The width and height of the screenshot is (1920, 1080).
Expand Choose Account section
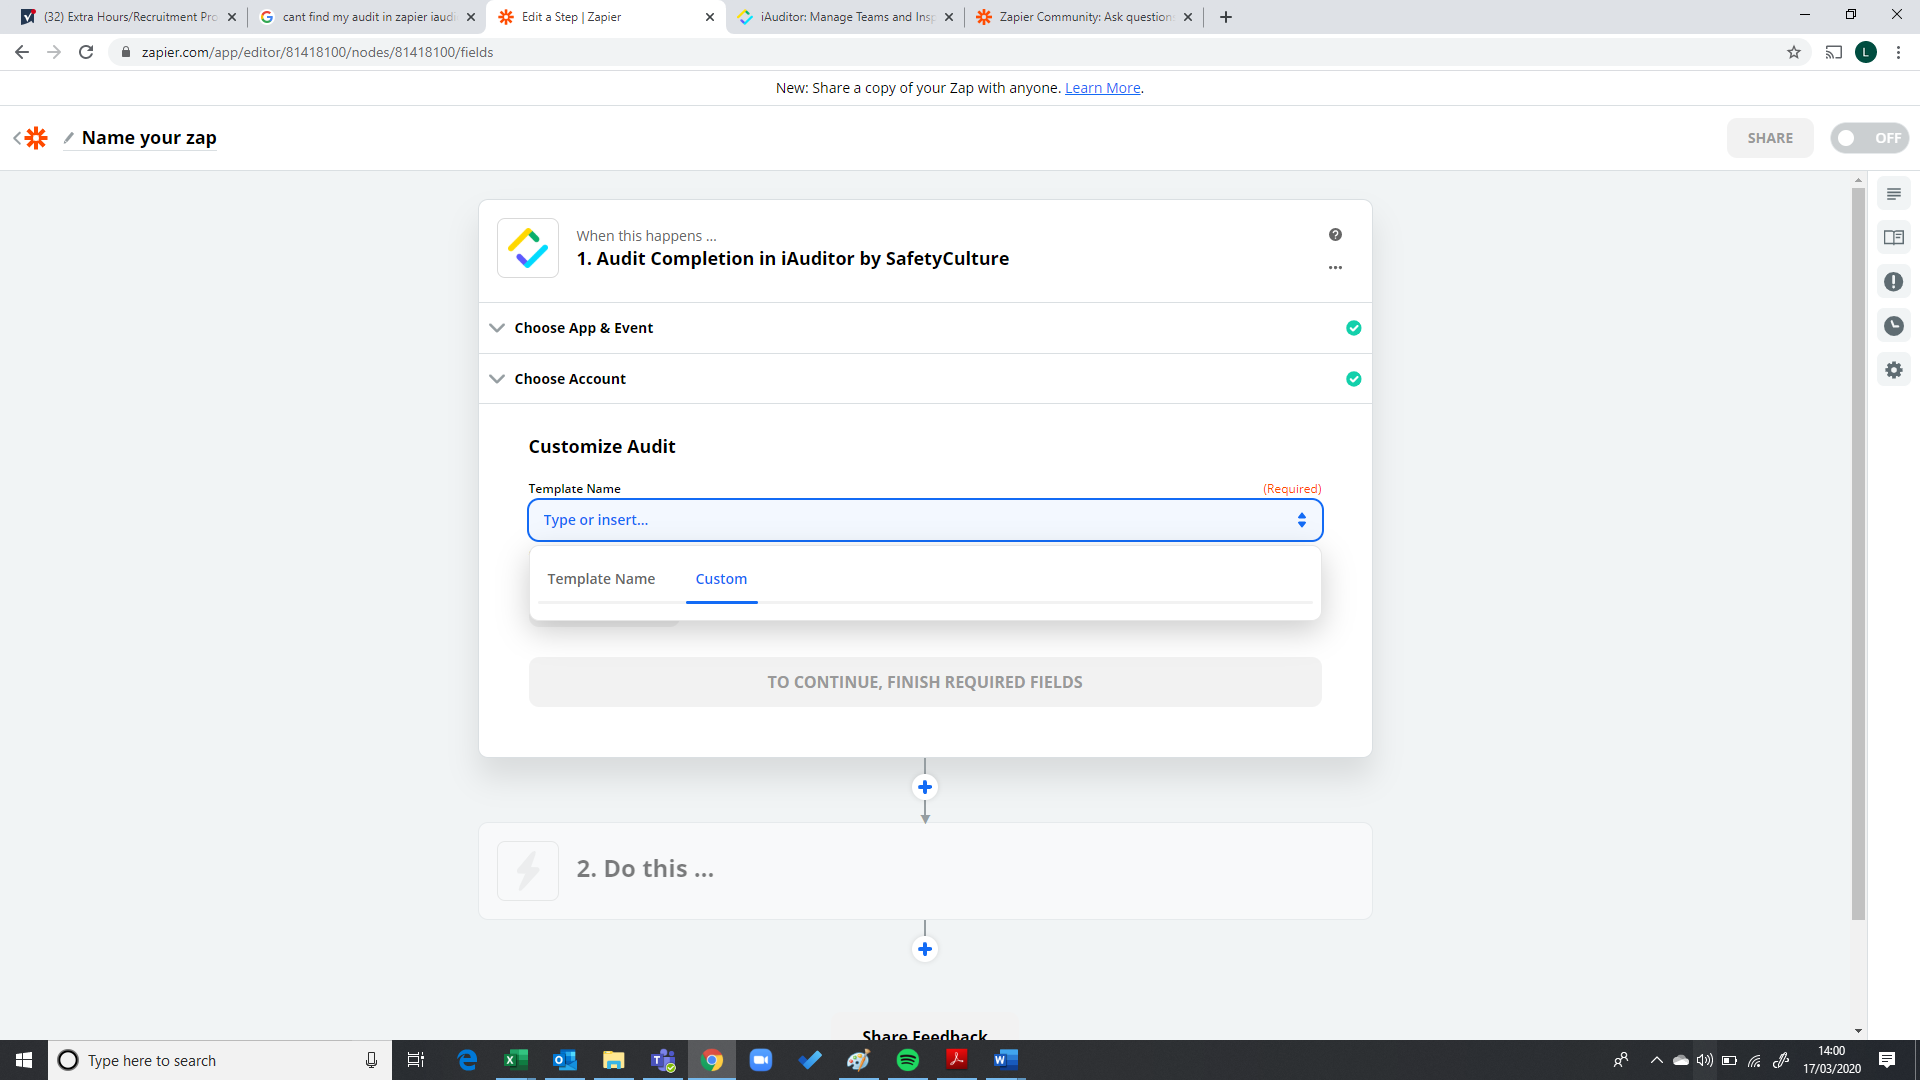pyautogui.click(x=925, y=379)
